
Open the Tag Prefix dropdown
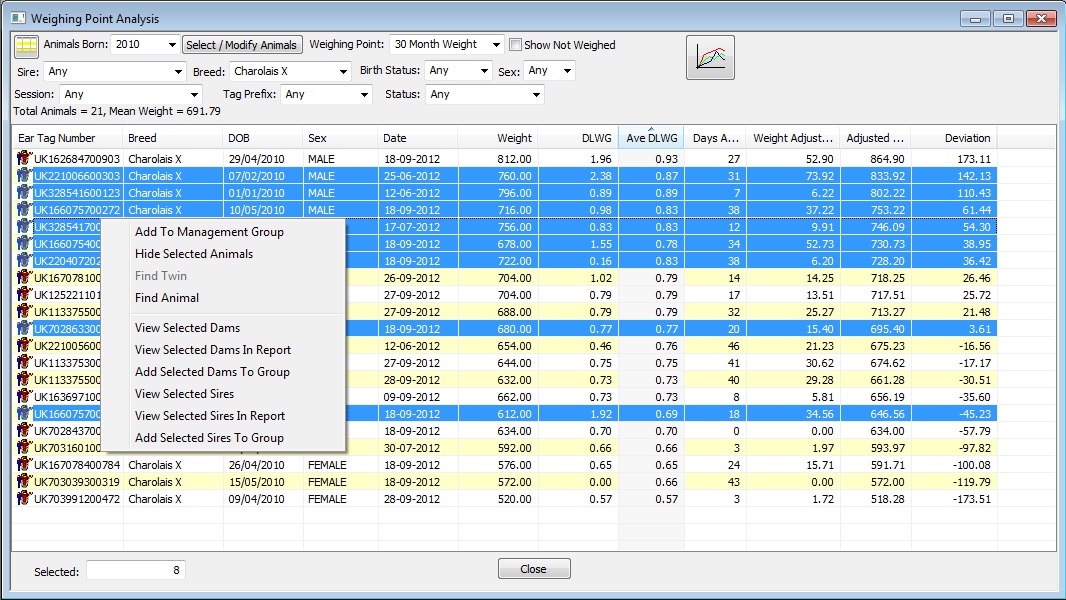point(365,94)
